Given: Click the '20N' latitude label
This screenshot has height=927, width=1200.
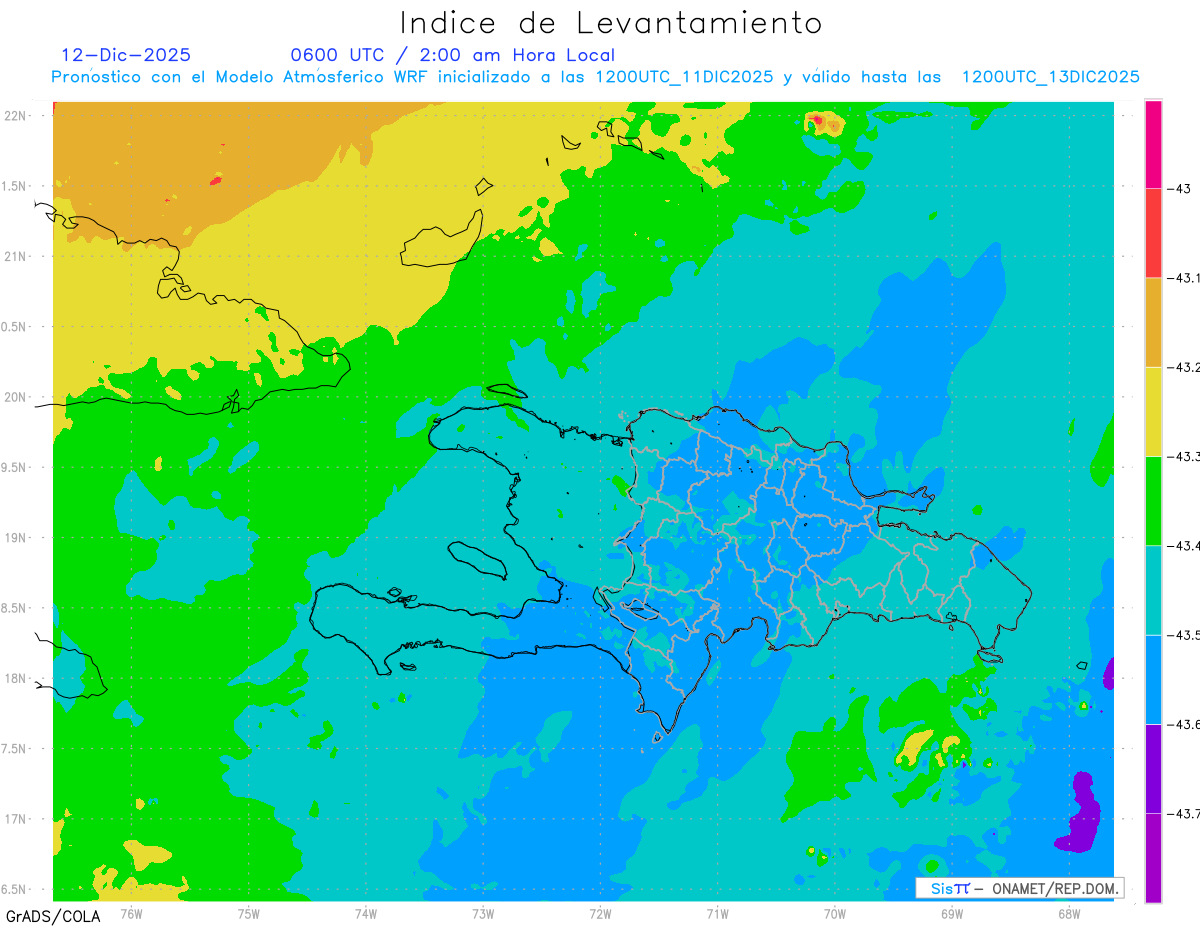Looking at the screenshot, I should [x=17, y=397].
